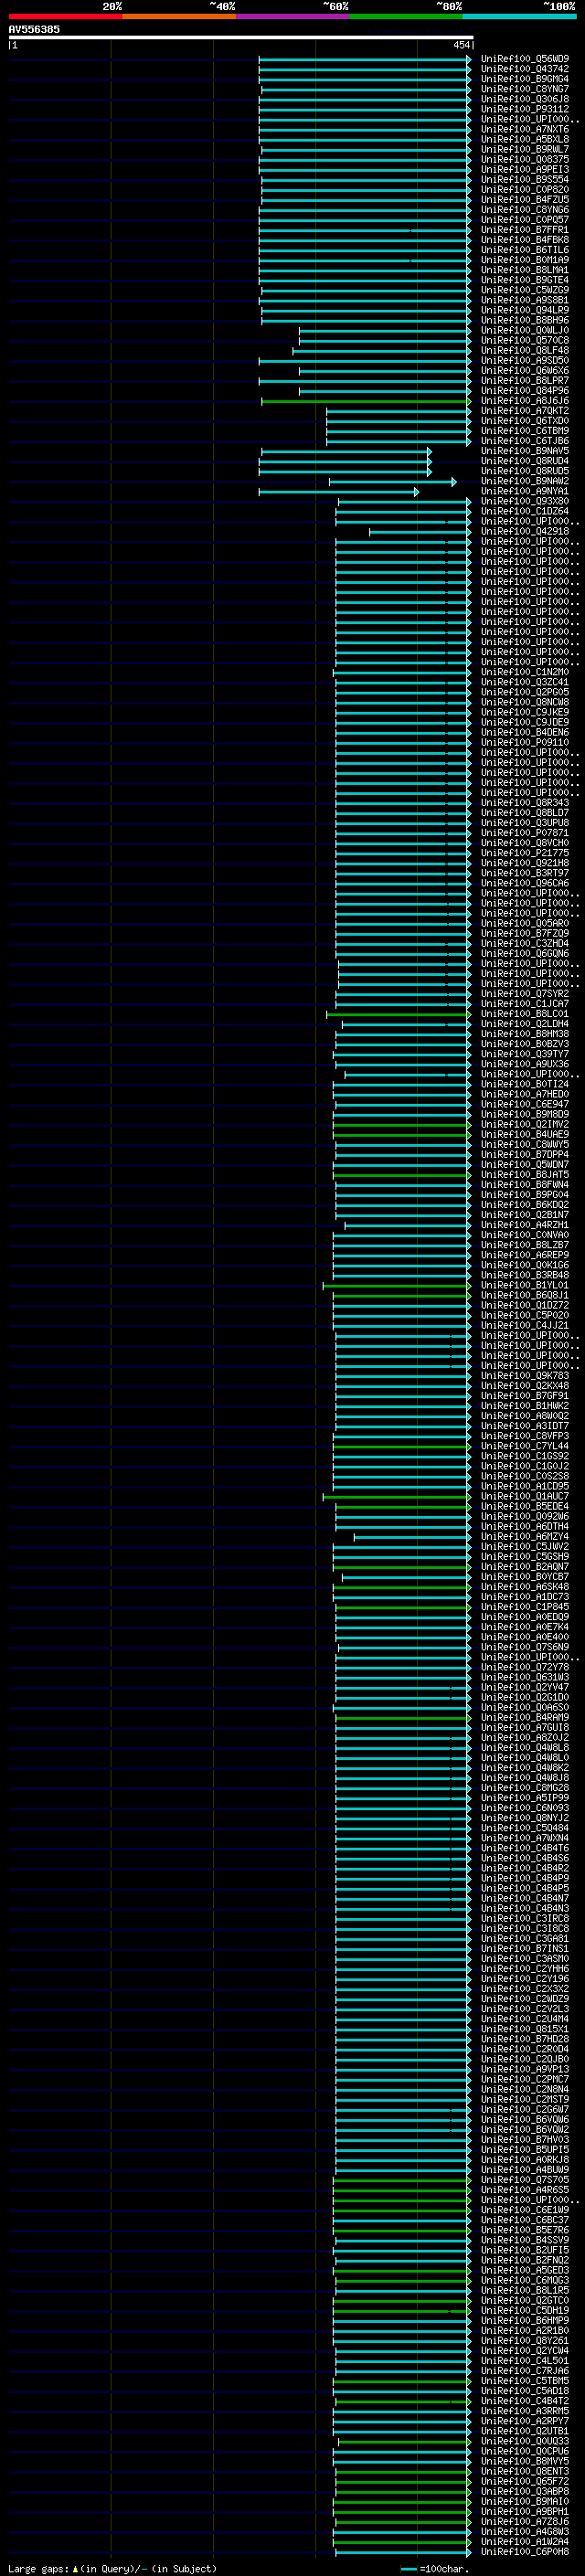Click the =100char. scale legend
The image size is (585, 2576).
(x=435, y=2568)
